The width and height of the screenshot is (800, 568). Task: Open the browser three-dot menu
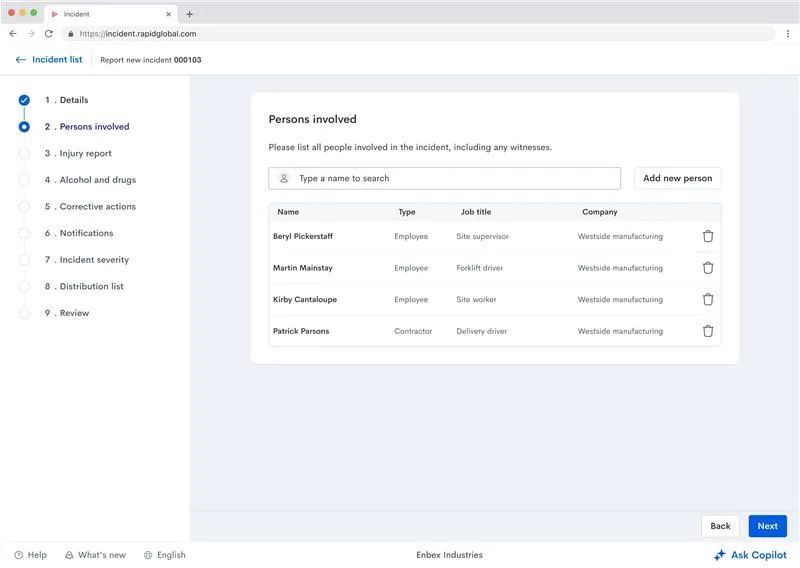coord(788,34)
